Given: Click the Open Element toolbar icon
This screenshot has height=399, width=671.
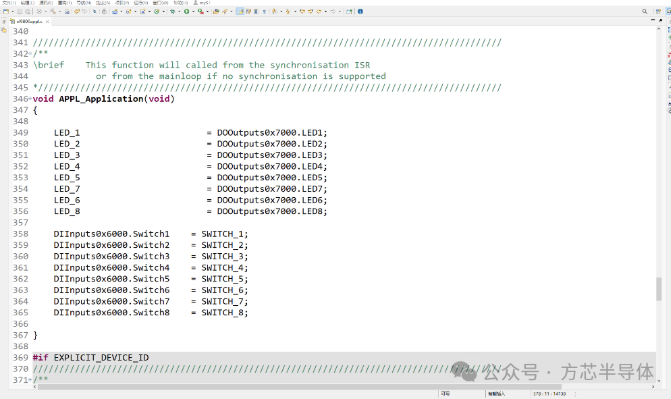Looking at the screenshot, I should point(216,12).
